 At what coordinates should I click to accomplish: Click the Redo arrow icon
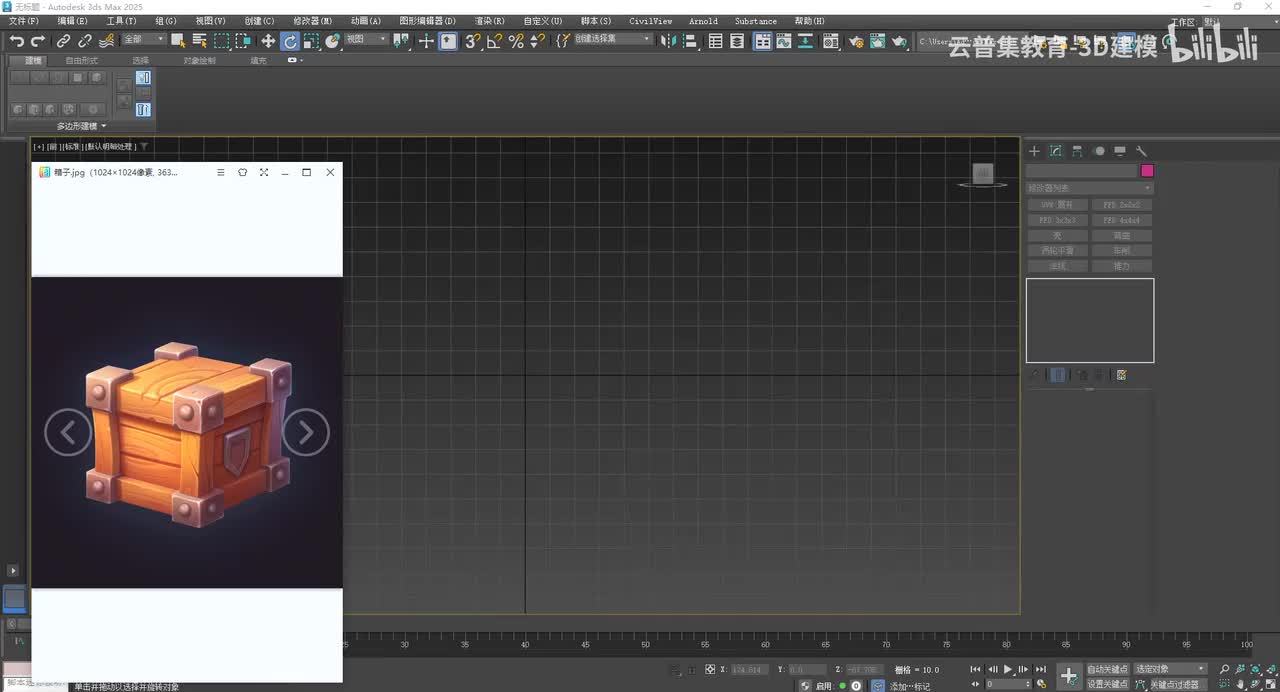[x=38, y=41]
